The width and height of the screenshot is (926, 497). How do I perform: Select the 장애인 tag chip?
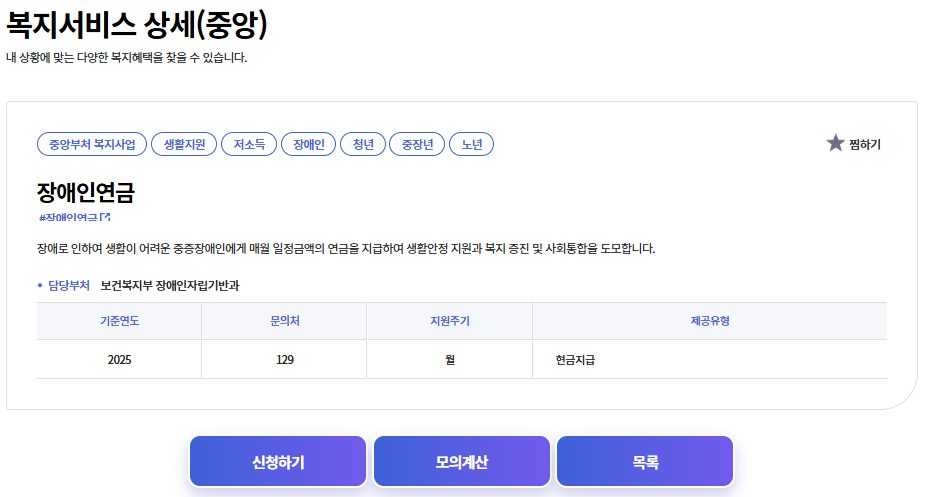point(308,145)
